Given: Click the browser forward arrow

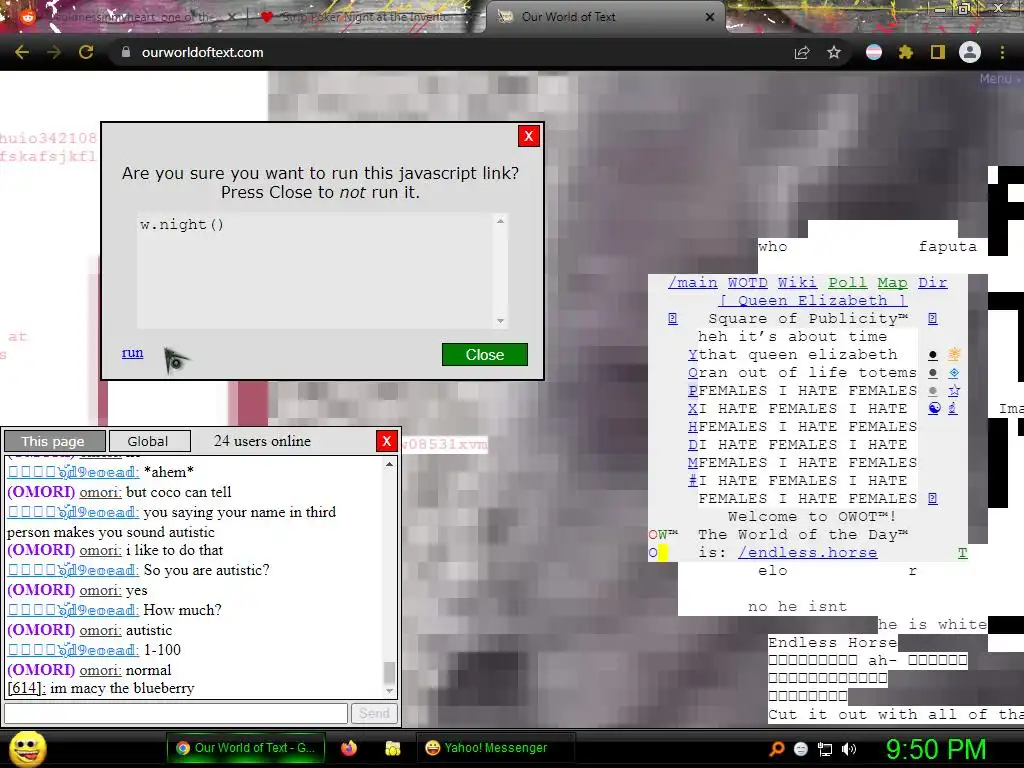Looking at the screenshot, I should pyautogui.click(x=54, y=52).
